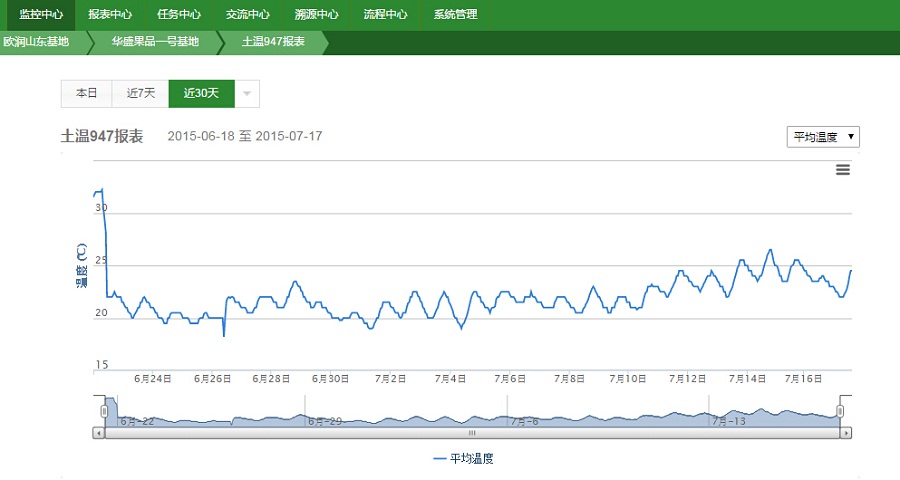Screen dimensions: 900x480
Task: Click the navigator scrollbar right arrow
Action: tap(846, 433)
